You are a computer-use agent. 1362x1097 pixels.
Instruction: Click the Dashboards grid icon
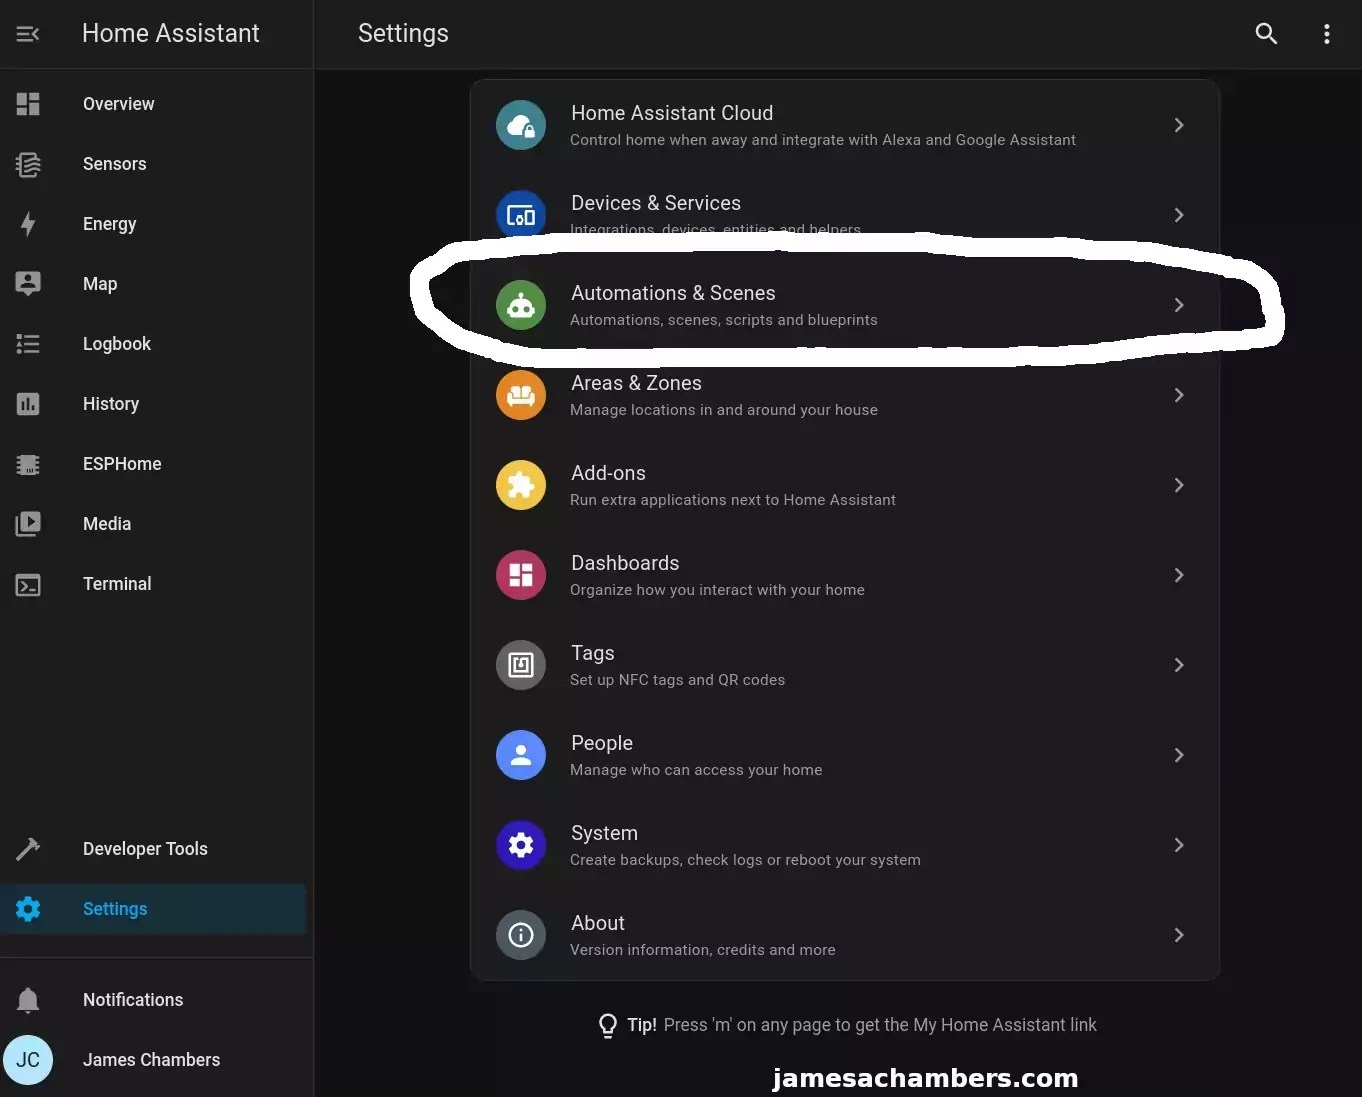[520, 575]
